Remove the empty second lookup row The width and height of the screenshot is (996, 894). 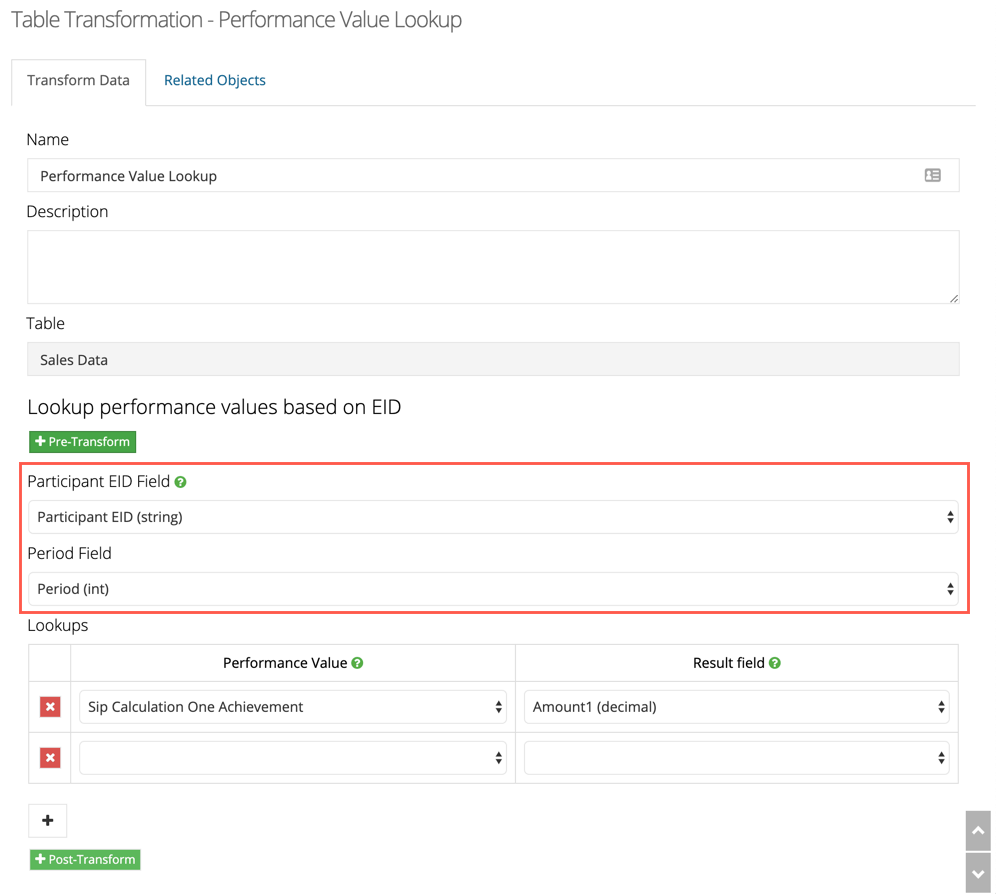(50, 757)
